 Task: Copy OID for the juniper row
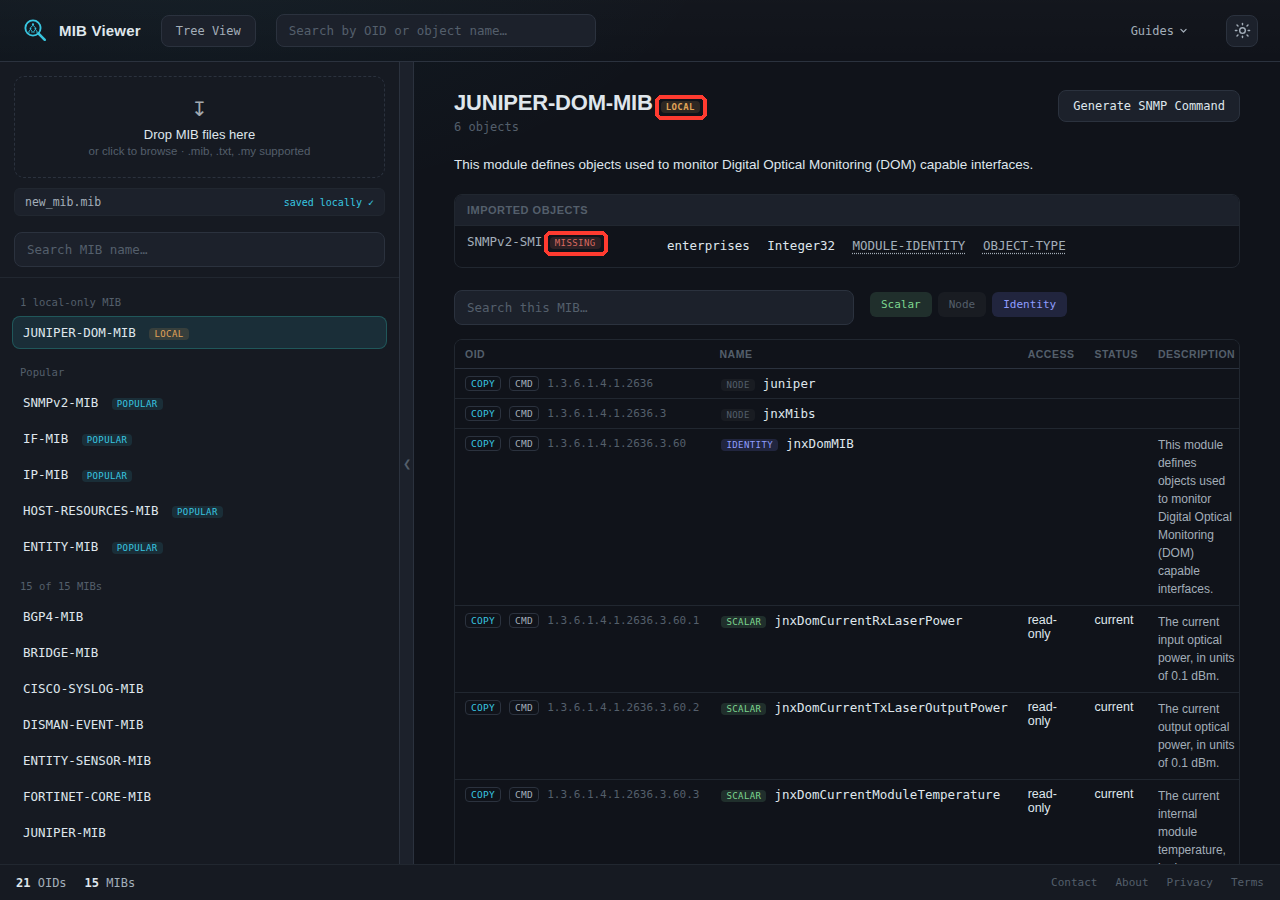point(483,384)
